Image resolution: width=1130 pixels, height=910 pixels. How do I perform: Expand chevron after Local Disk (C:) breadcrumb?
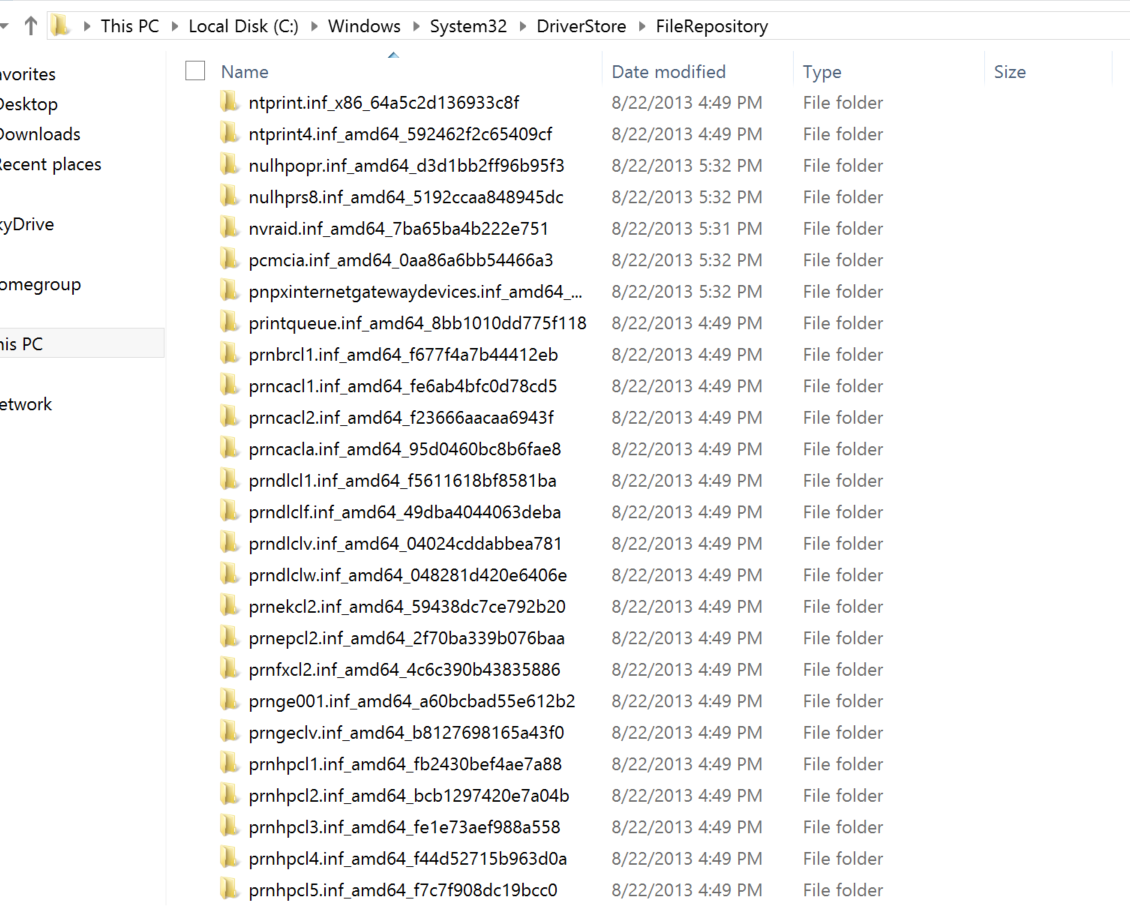[x=314, y=27]
